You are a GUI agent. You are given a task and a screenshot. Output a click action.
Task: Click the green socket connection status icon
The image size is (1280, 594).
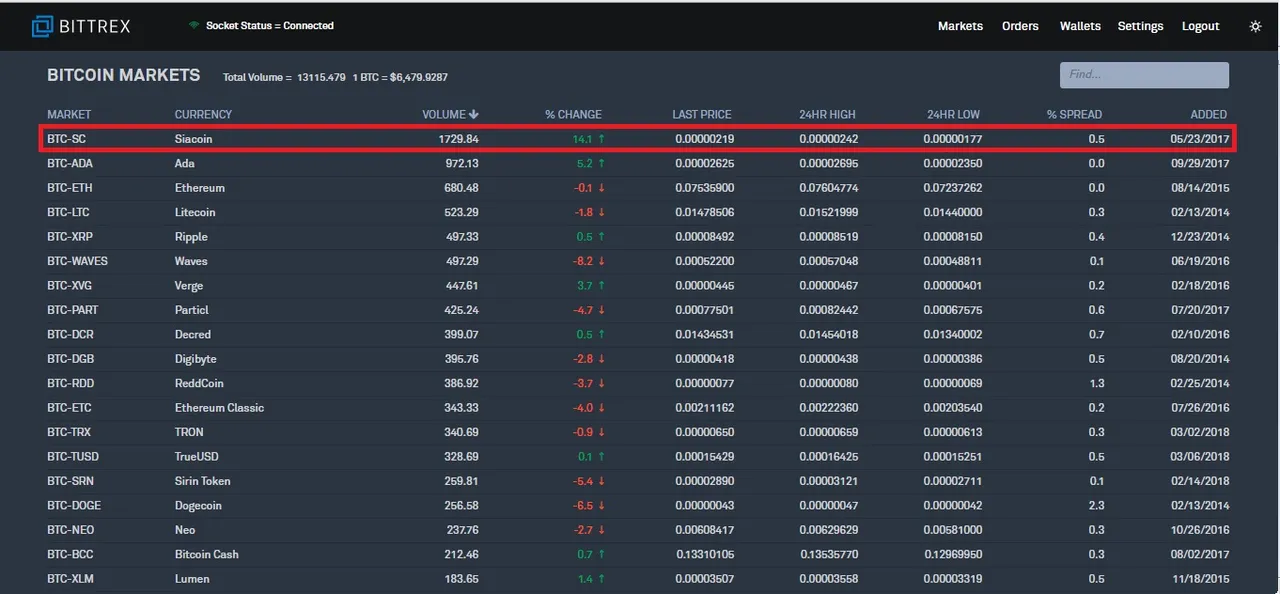point(194,25)
